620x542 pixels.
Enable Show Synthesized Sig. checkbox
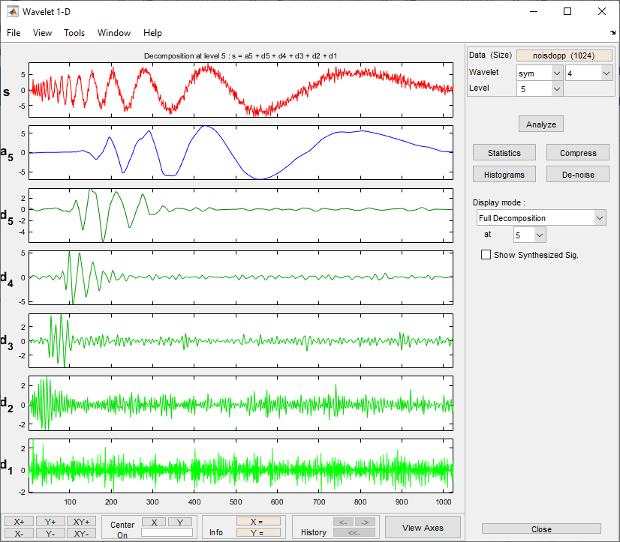(486, 255)
